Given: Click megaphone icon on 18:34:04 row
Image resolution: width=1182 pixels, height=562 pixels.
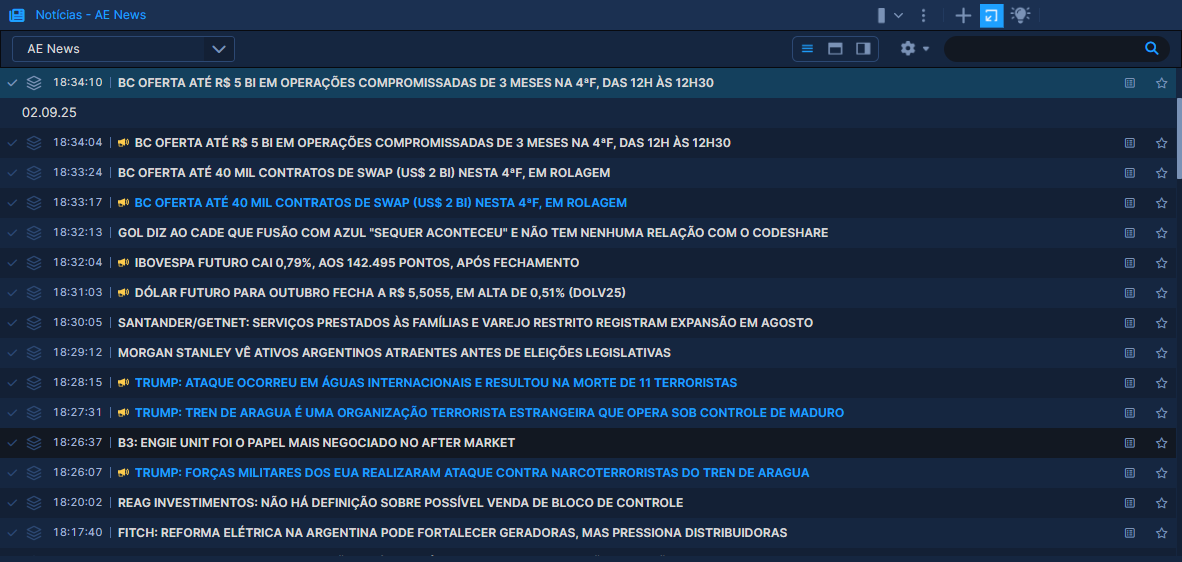Looking at the screenshot, I should 124,142.
